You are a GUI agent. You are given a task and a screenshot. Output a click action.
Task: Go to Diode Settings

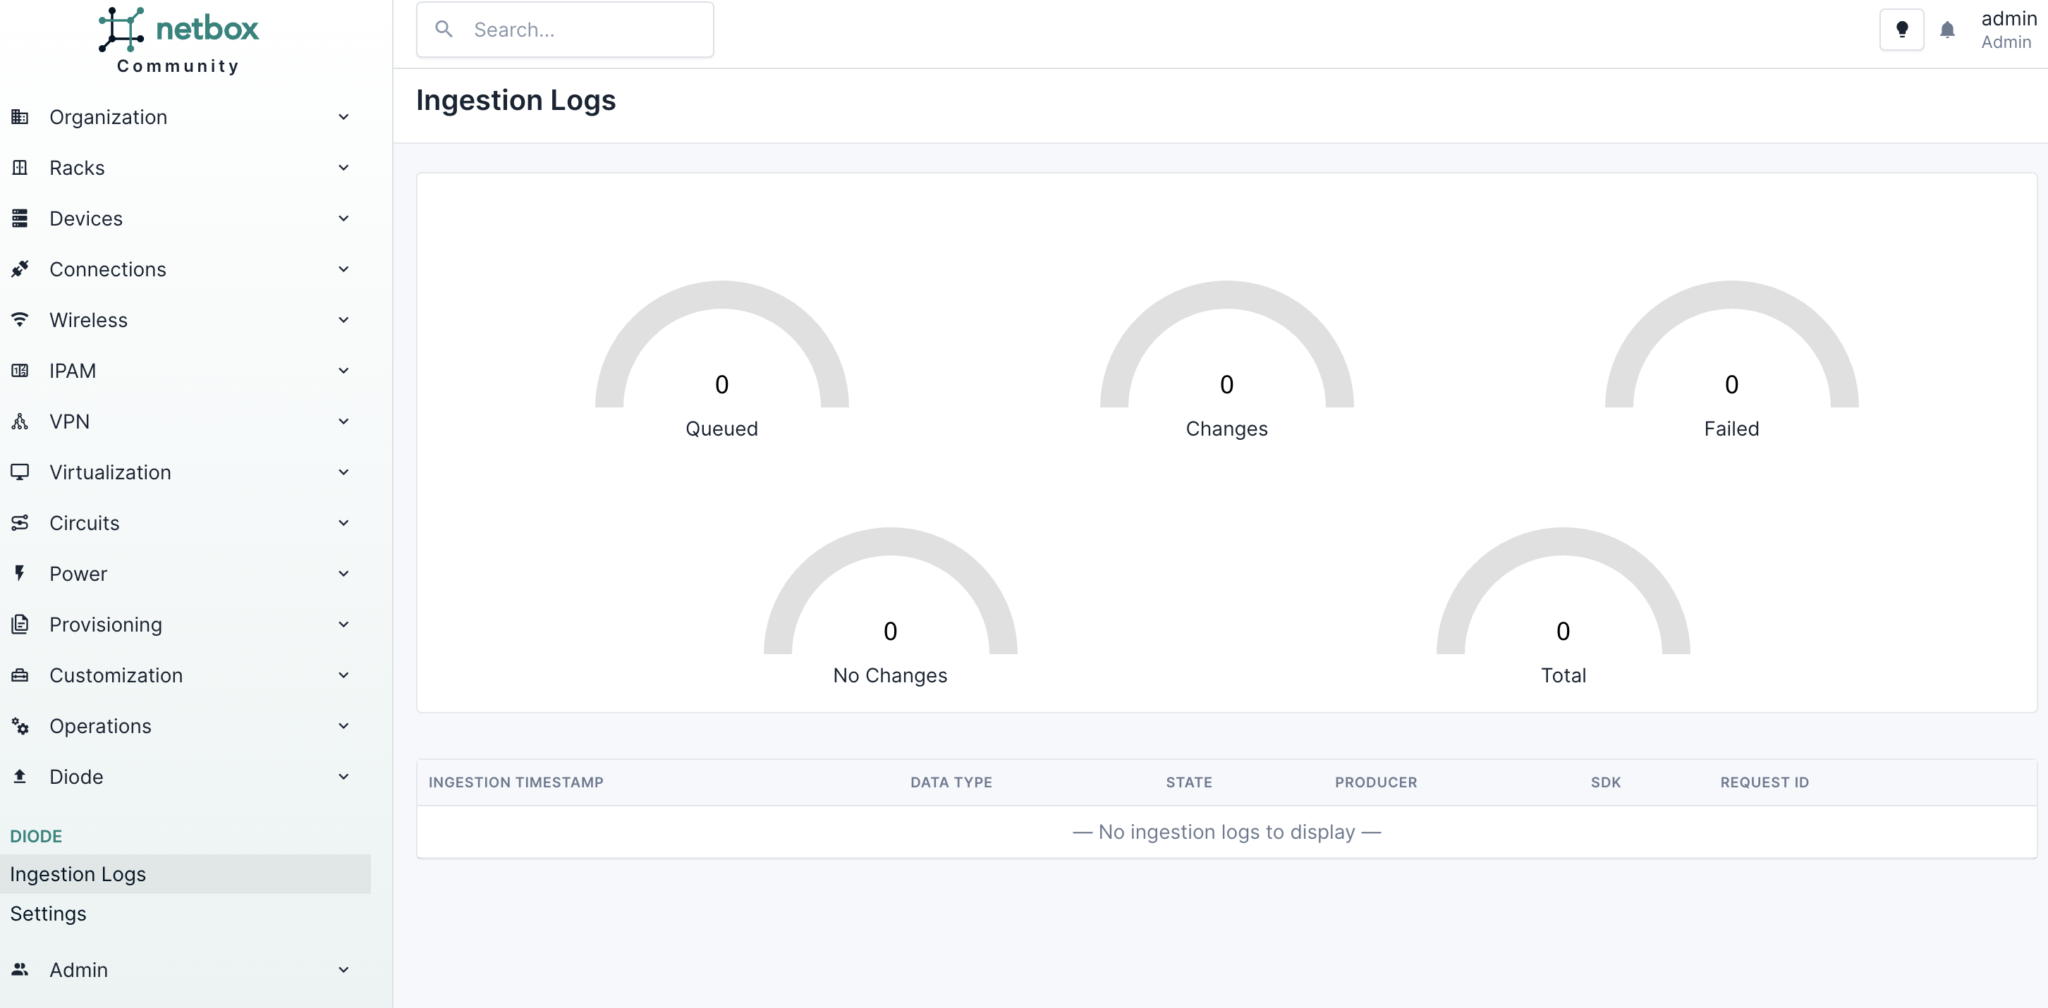47,913
